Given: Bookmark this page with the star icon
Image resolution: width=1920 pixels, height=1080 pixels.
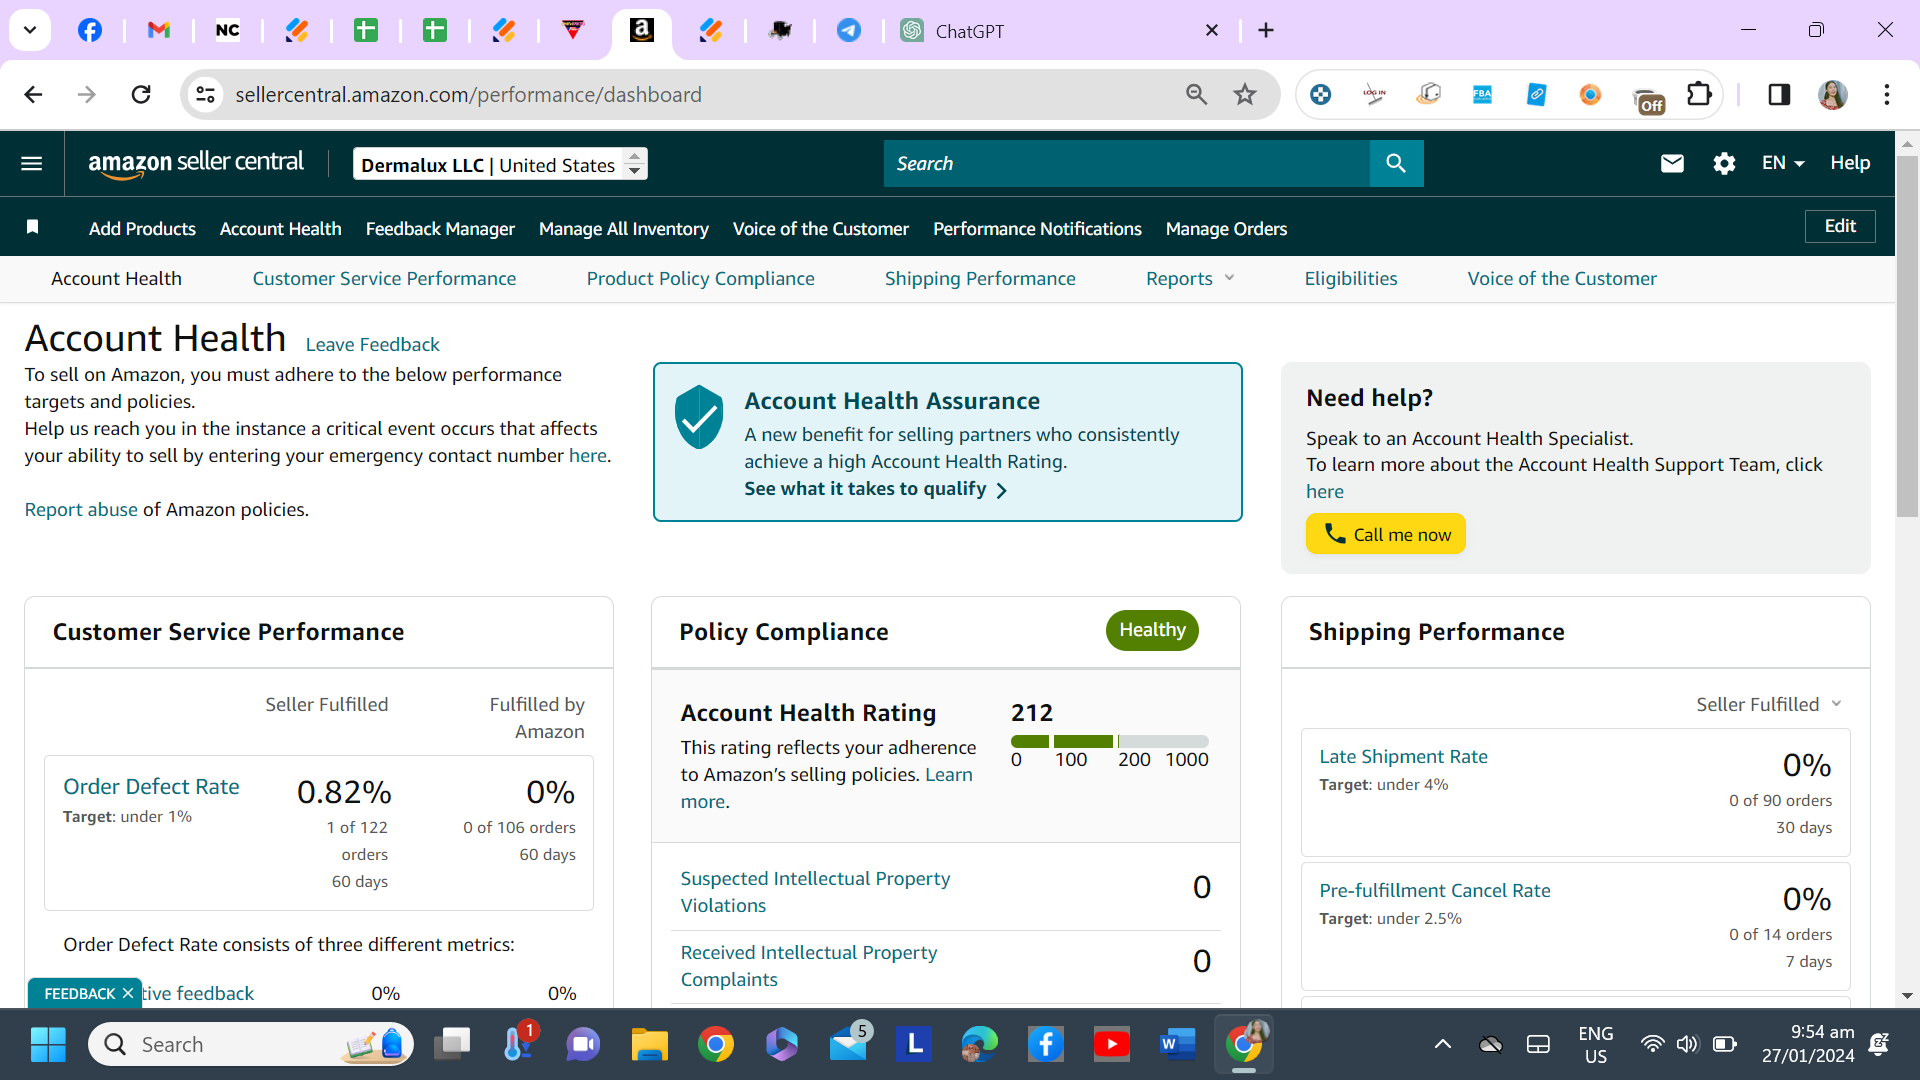Looking at the screenshot, I should [1244, 94].
